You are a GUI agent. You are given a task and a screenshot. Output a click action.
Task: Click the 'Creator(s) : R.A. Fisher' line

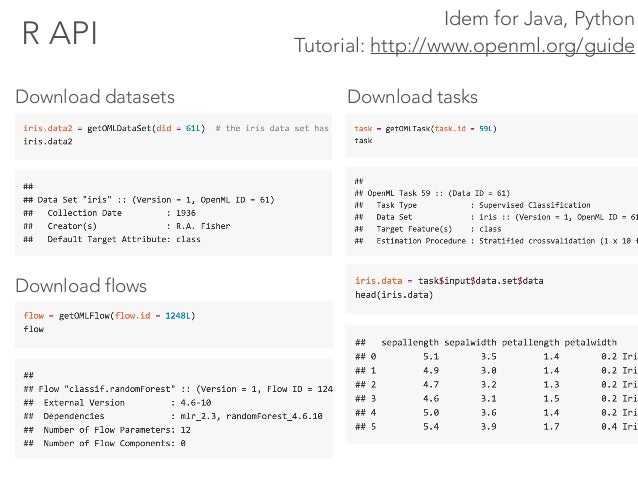pyautogui.click(x=127, y=226)
